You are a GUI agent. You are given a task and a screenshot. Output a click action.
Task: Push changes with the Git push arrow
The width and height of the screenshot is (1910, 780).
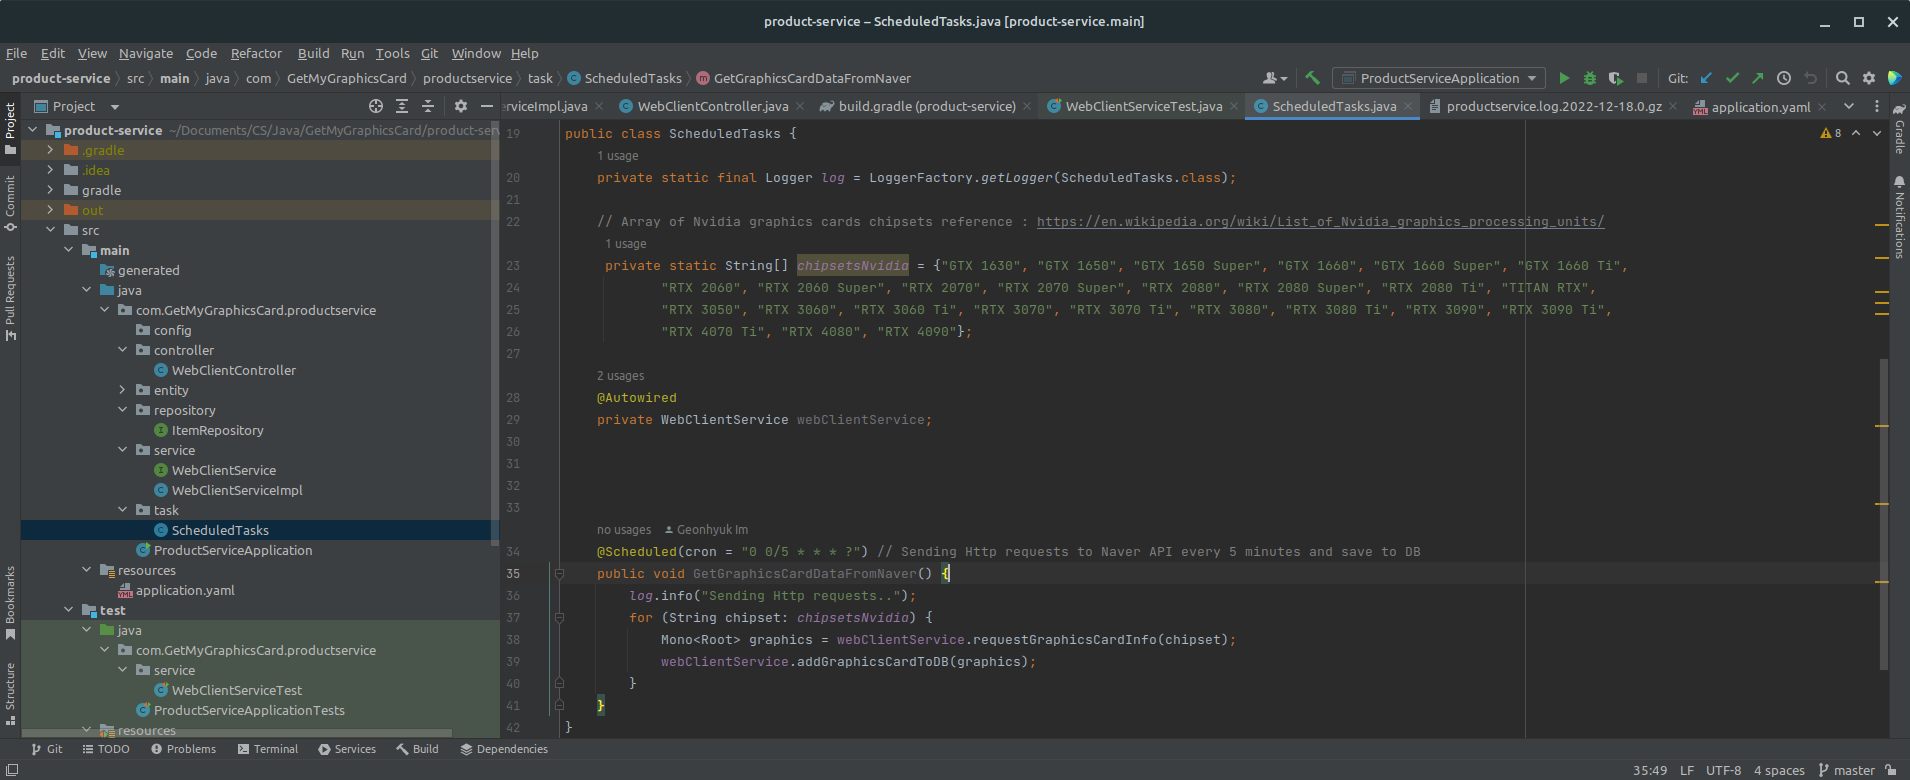[x=1758, y=78]
